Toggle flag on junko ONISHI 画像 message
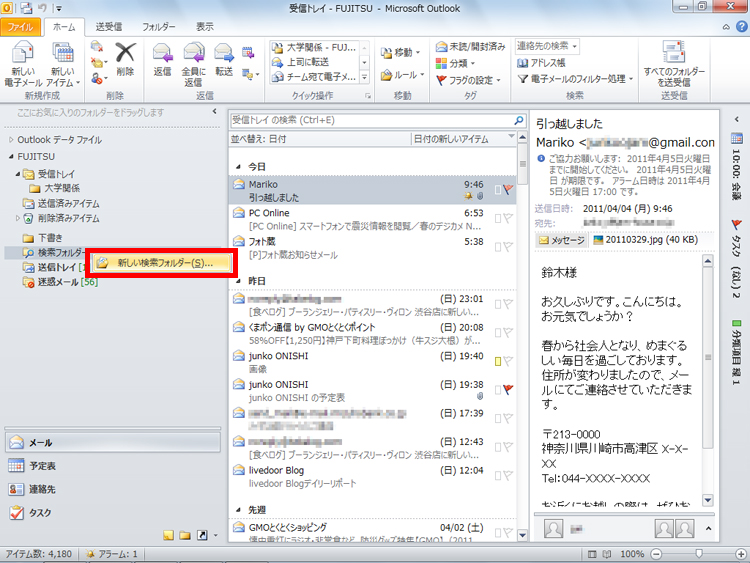 tap(508, 361)
